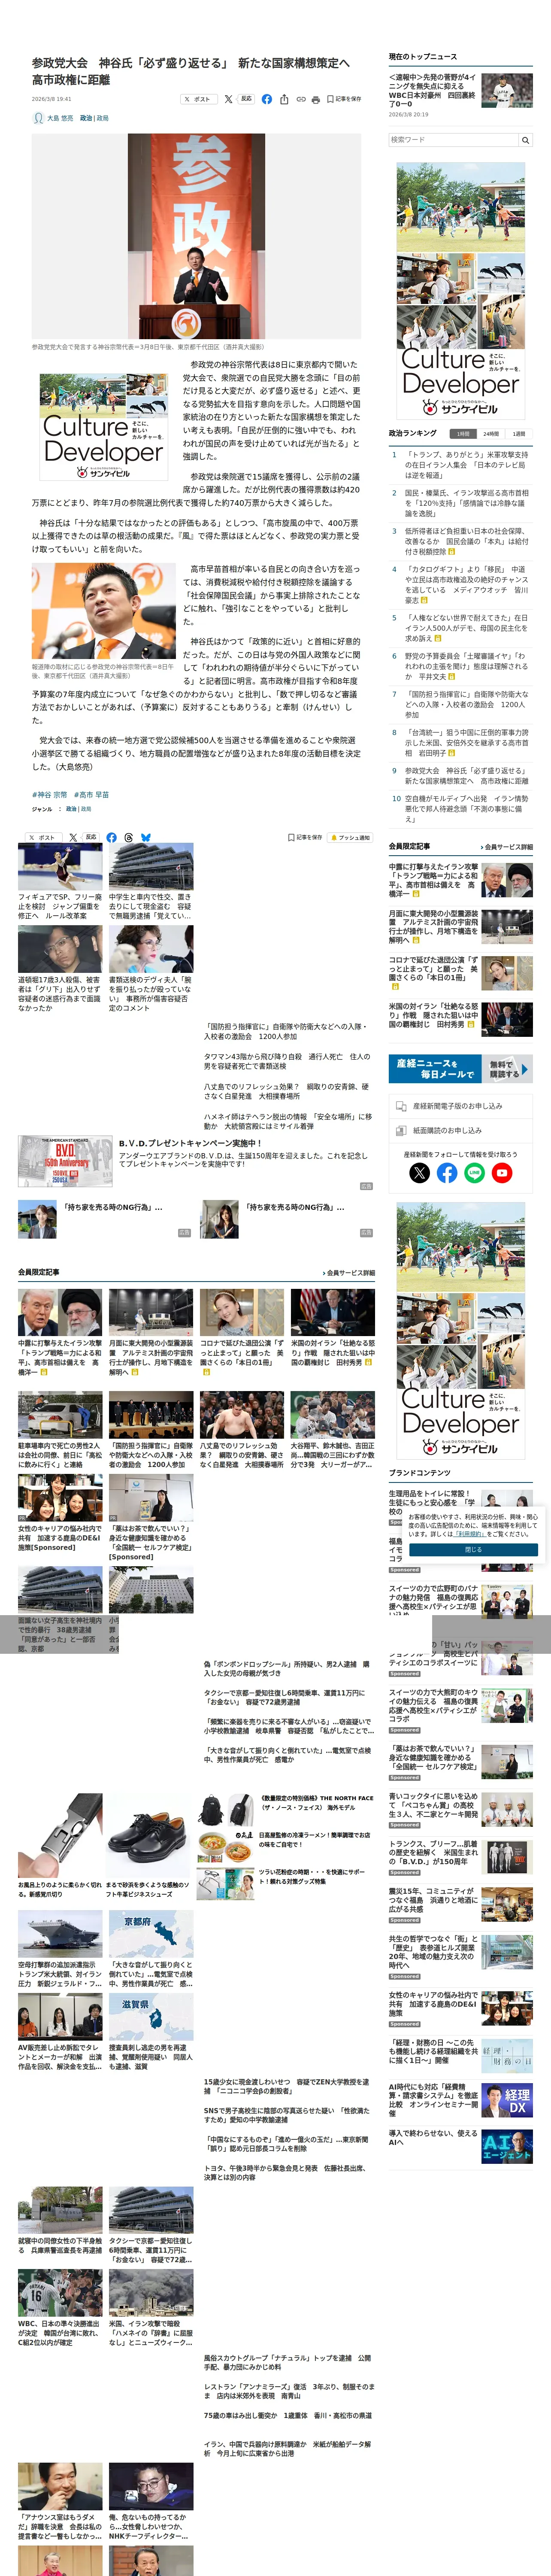Click the share/export icon in the top share bar
The width and height of the screenshot is (551, 2576).
tap(284, 99)
